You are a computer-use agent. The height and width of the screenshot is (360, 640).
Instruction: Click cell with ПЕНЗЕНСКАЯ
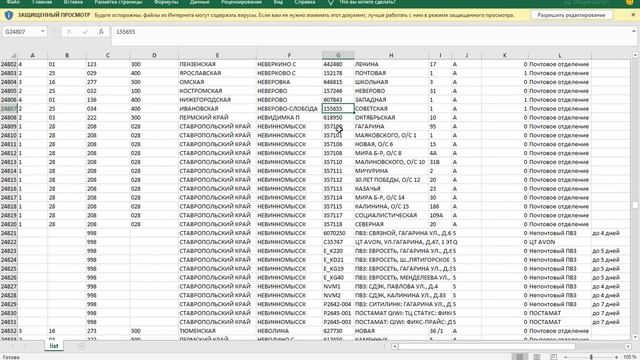[x=217, y=64]
